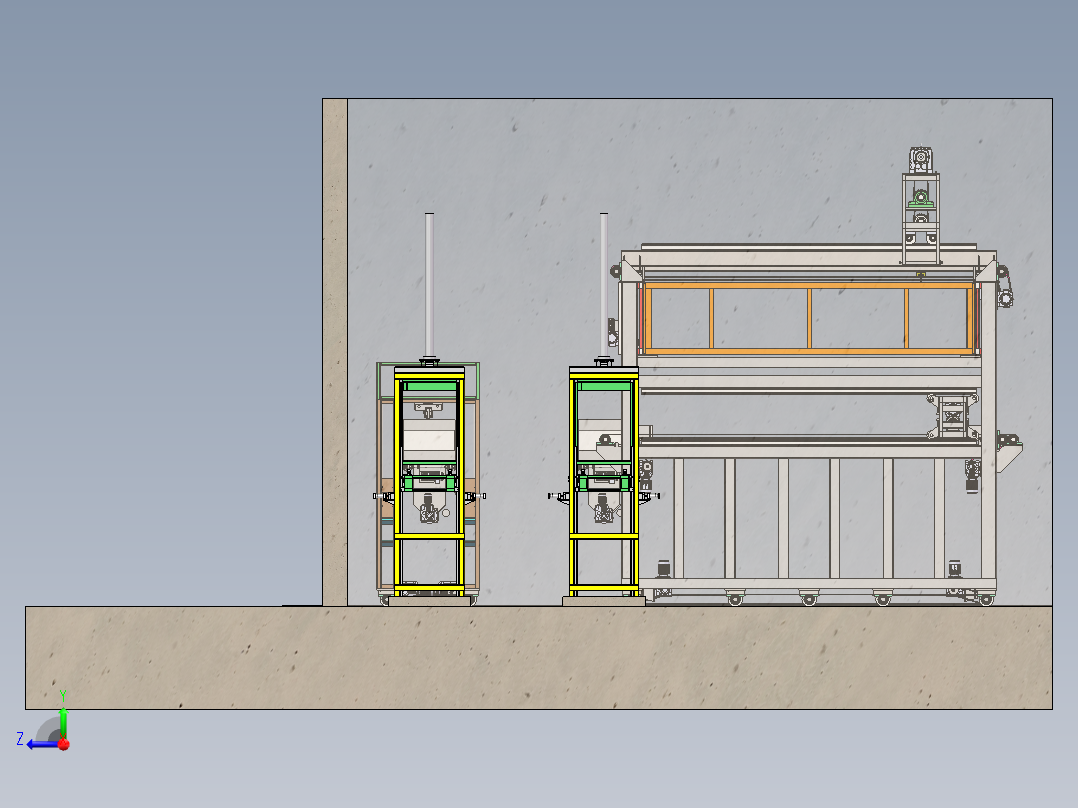Click the green Y axis of the triad
This screenshot has height=808, width=1078.
point(63,722)
